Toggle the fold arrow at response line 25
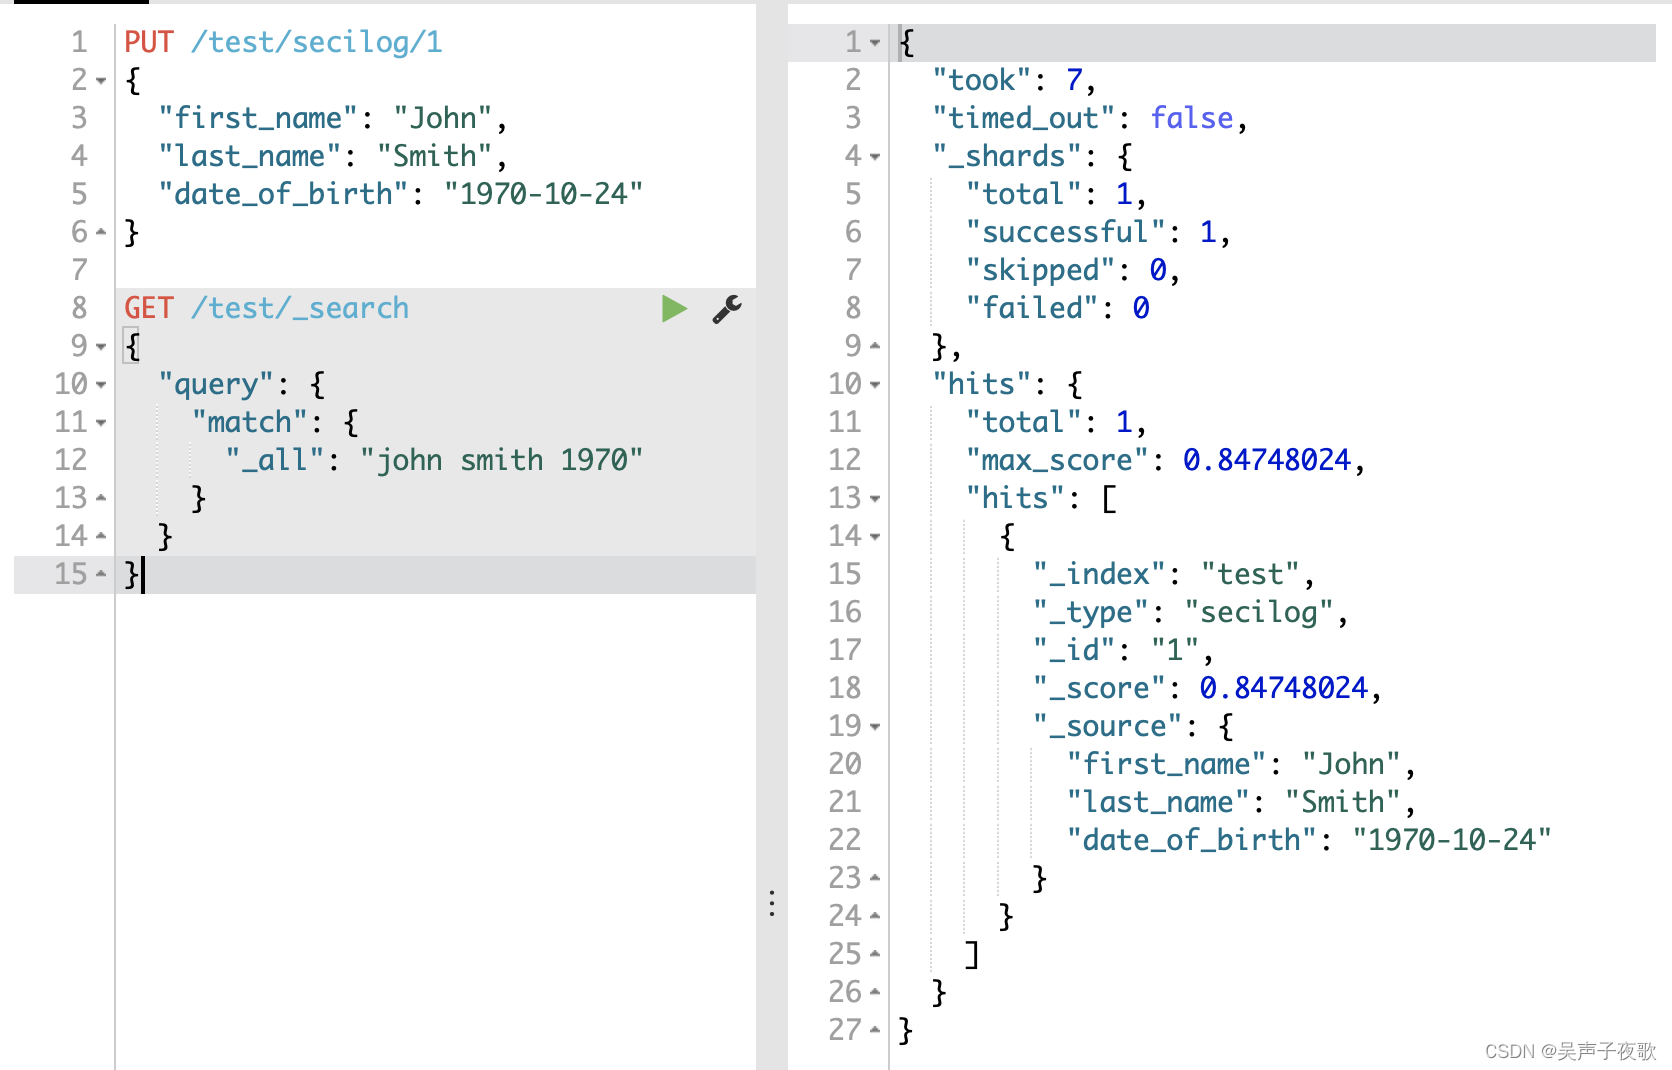Image resolution: width=1672 pixels, height=1070 pixels. (x=875, y=955)
